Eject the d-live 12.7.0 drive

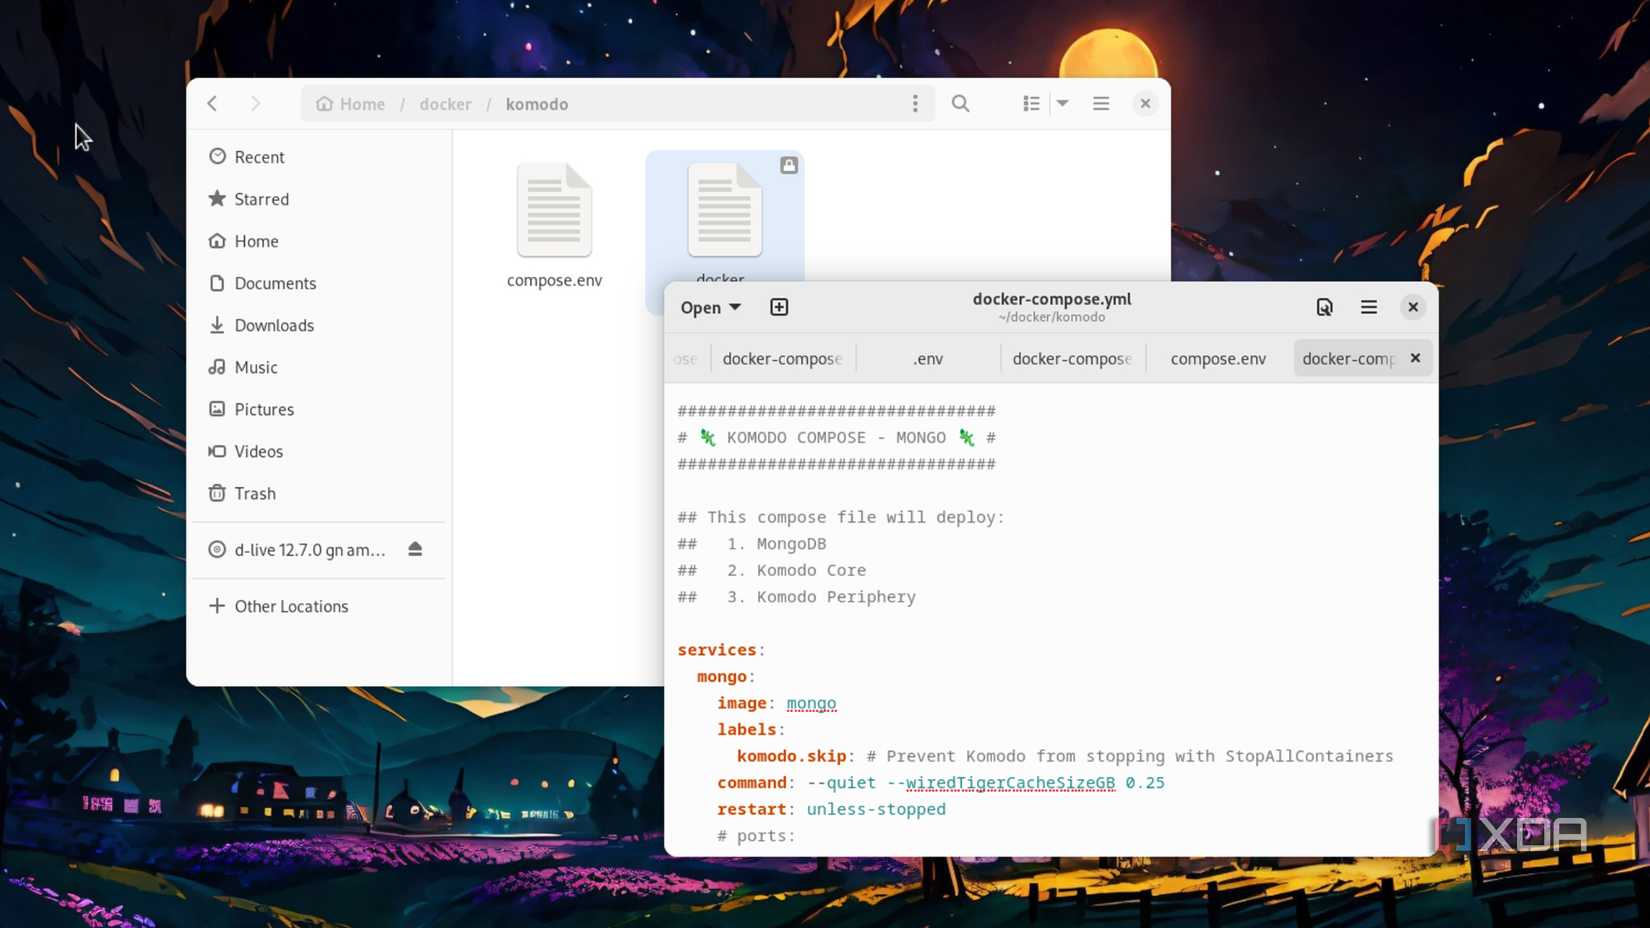[x=415, y=549]
